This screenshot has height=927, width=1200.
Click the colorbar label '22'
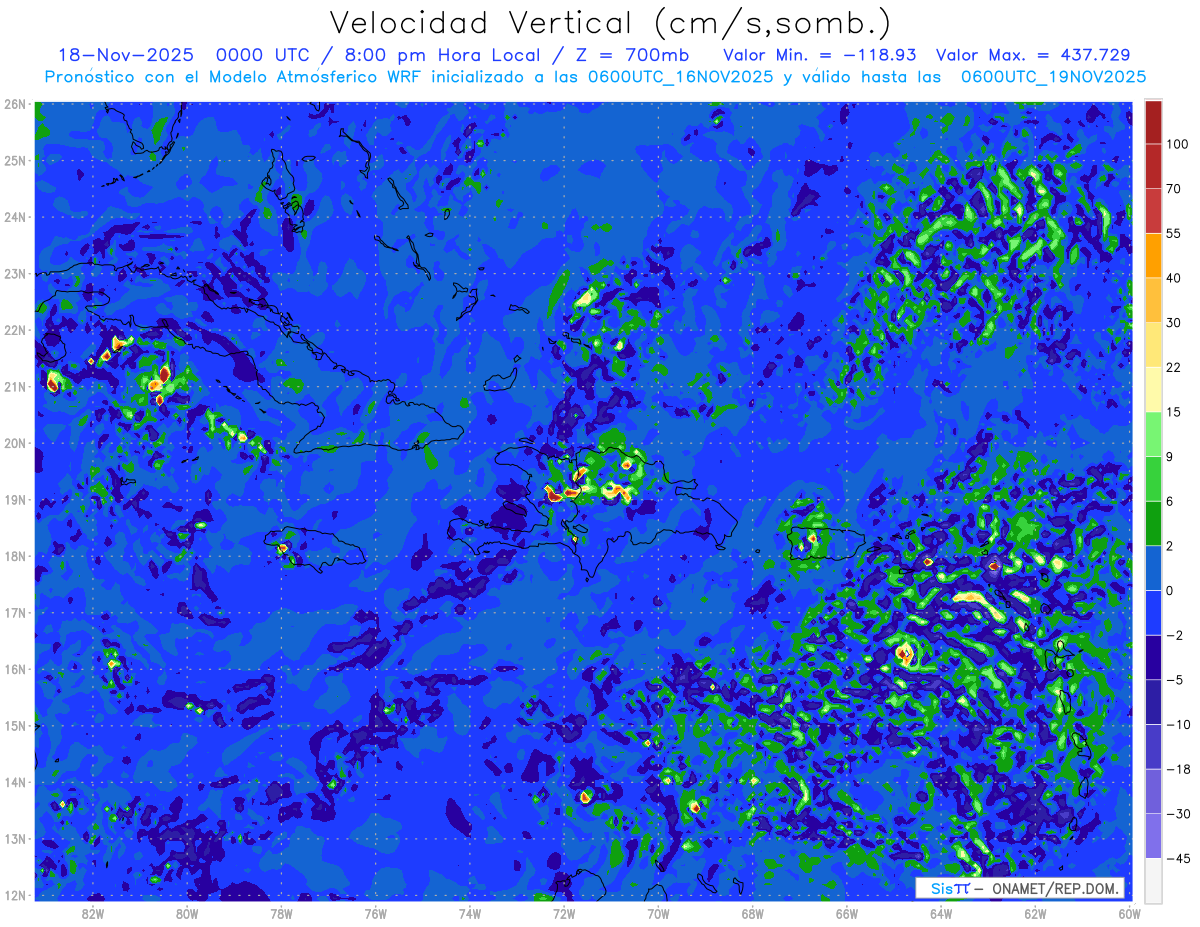(1174, 368)
